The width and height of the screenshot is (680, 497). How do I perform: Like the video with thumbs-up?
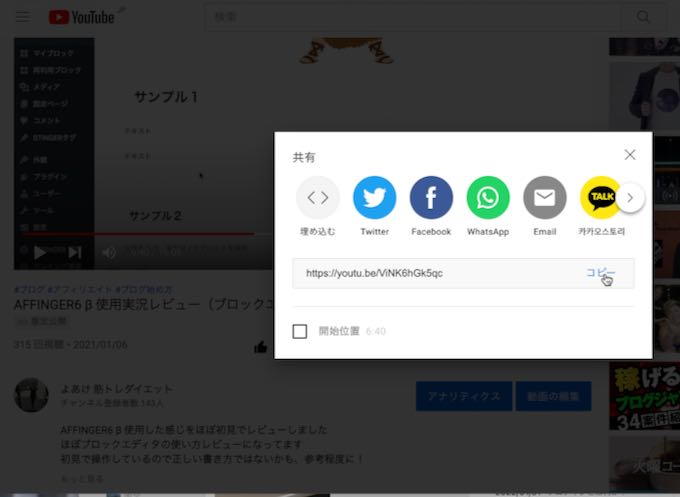click(261, 347)
